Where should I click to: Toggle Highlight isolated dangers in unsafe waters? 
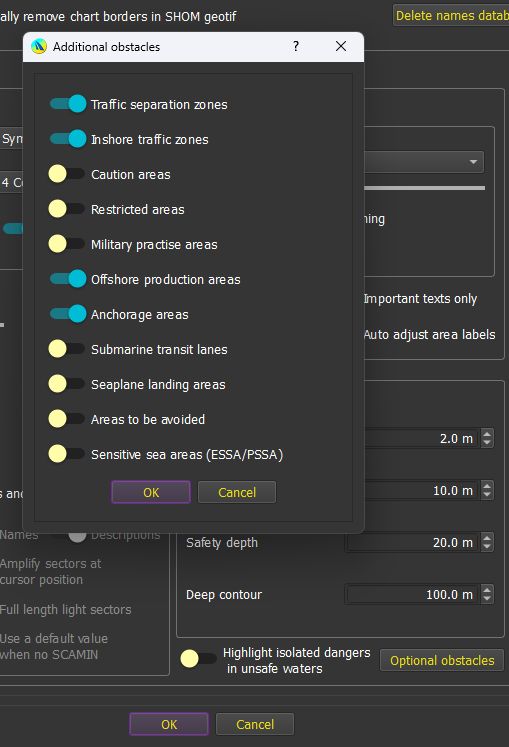tap(198, 659)
